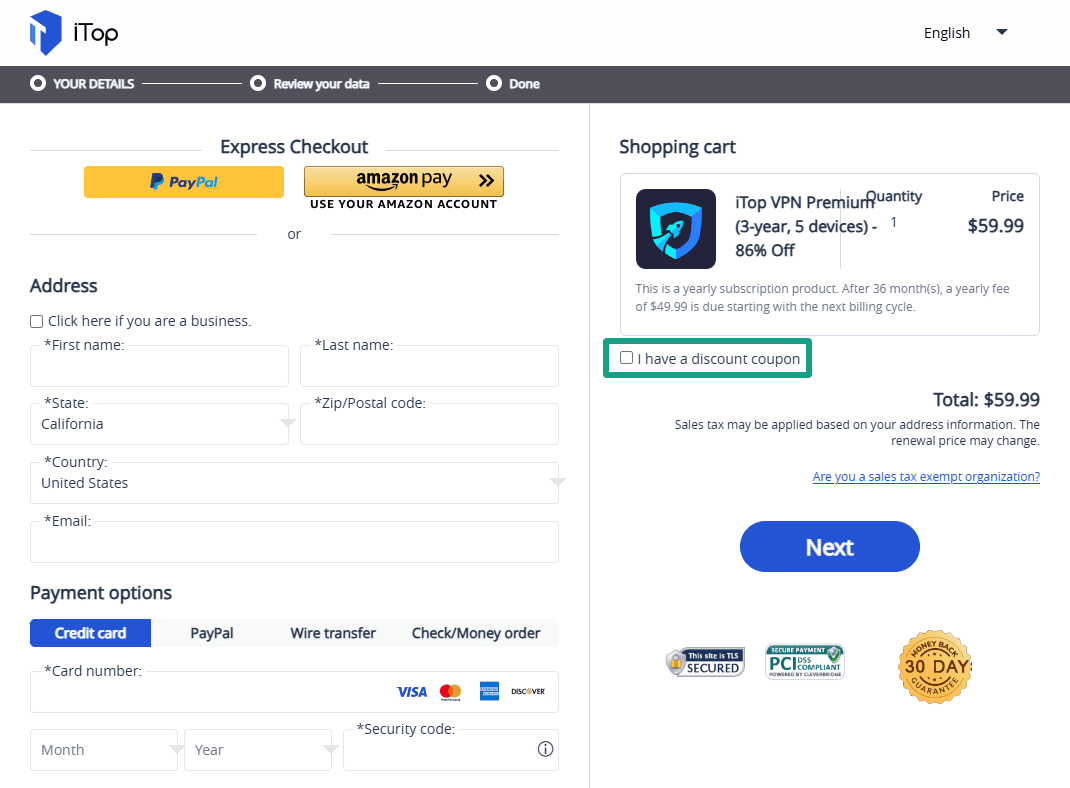This screenshot has width=1070, height=788.
Task: Click the Done step circle
Action: (493, 83)
